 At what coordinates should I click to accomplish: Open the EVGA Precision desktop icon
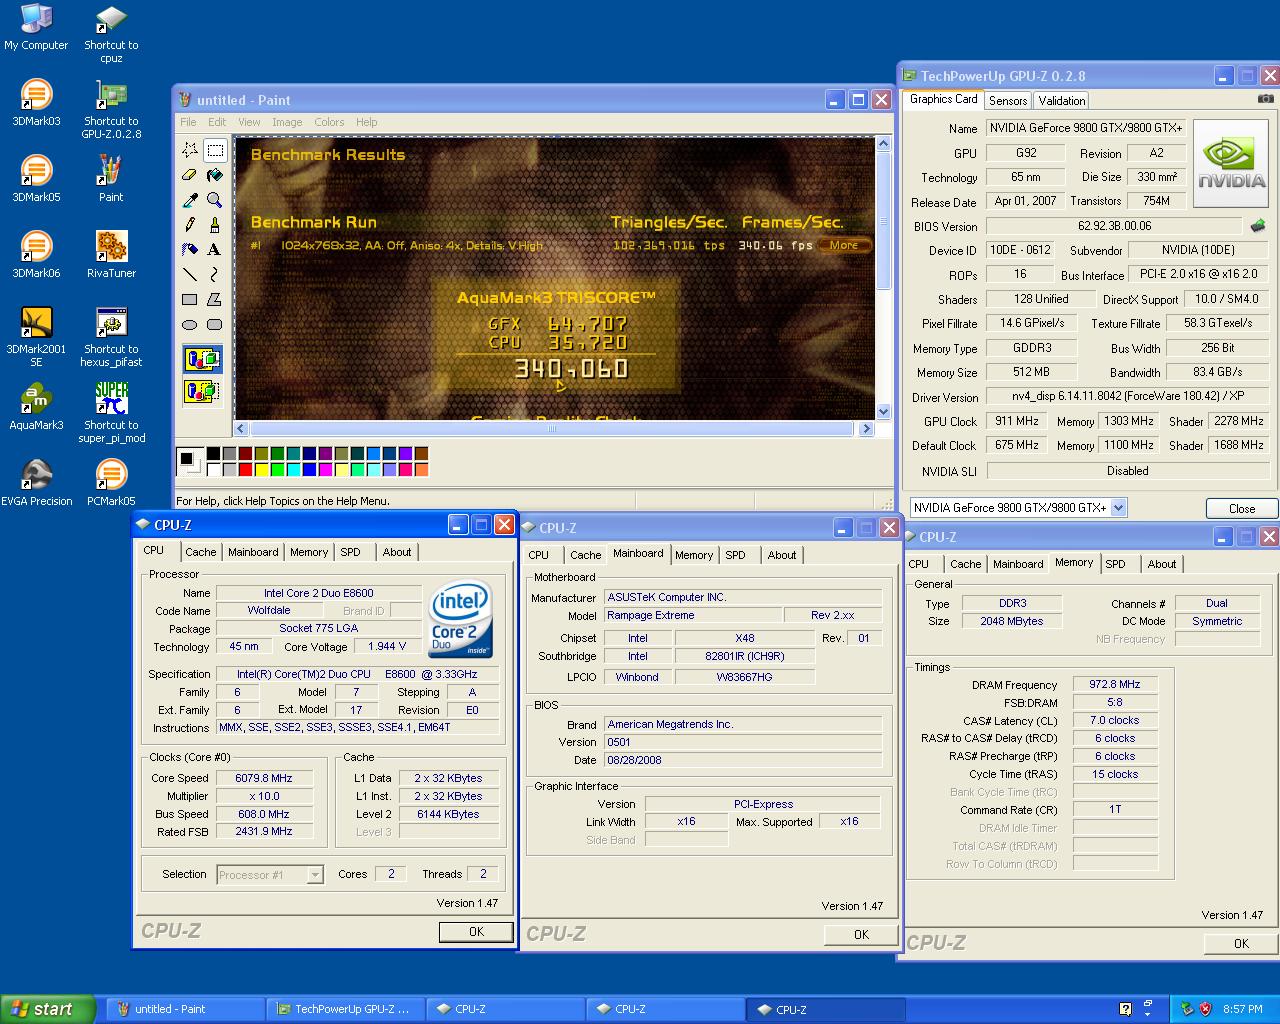point(37,482)
